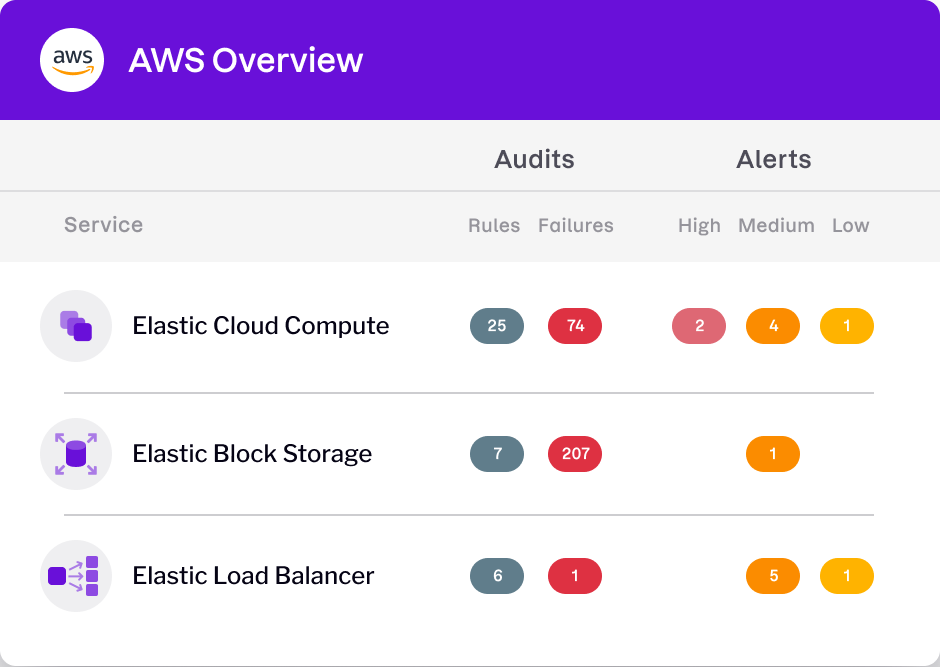
Task: Click the Medium alert count 5 for Load Balancer
Action: 772,575
